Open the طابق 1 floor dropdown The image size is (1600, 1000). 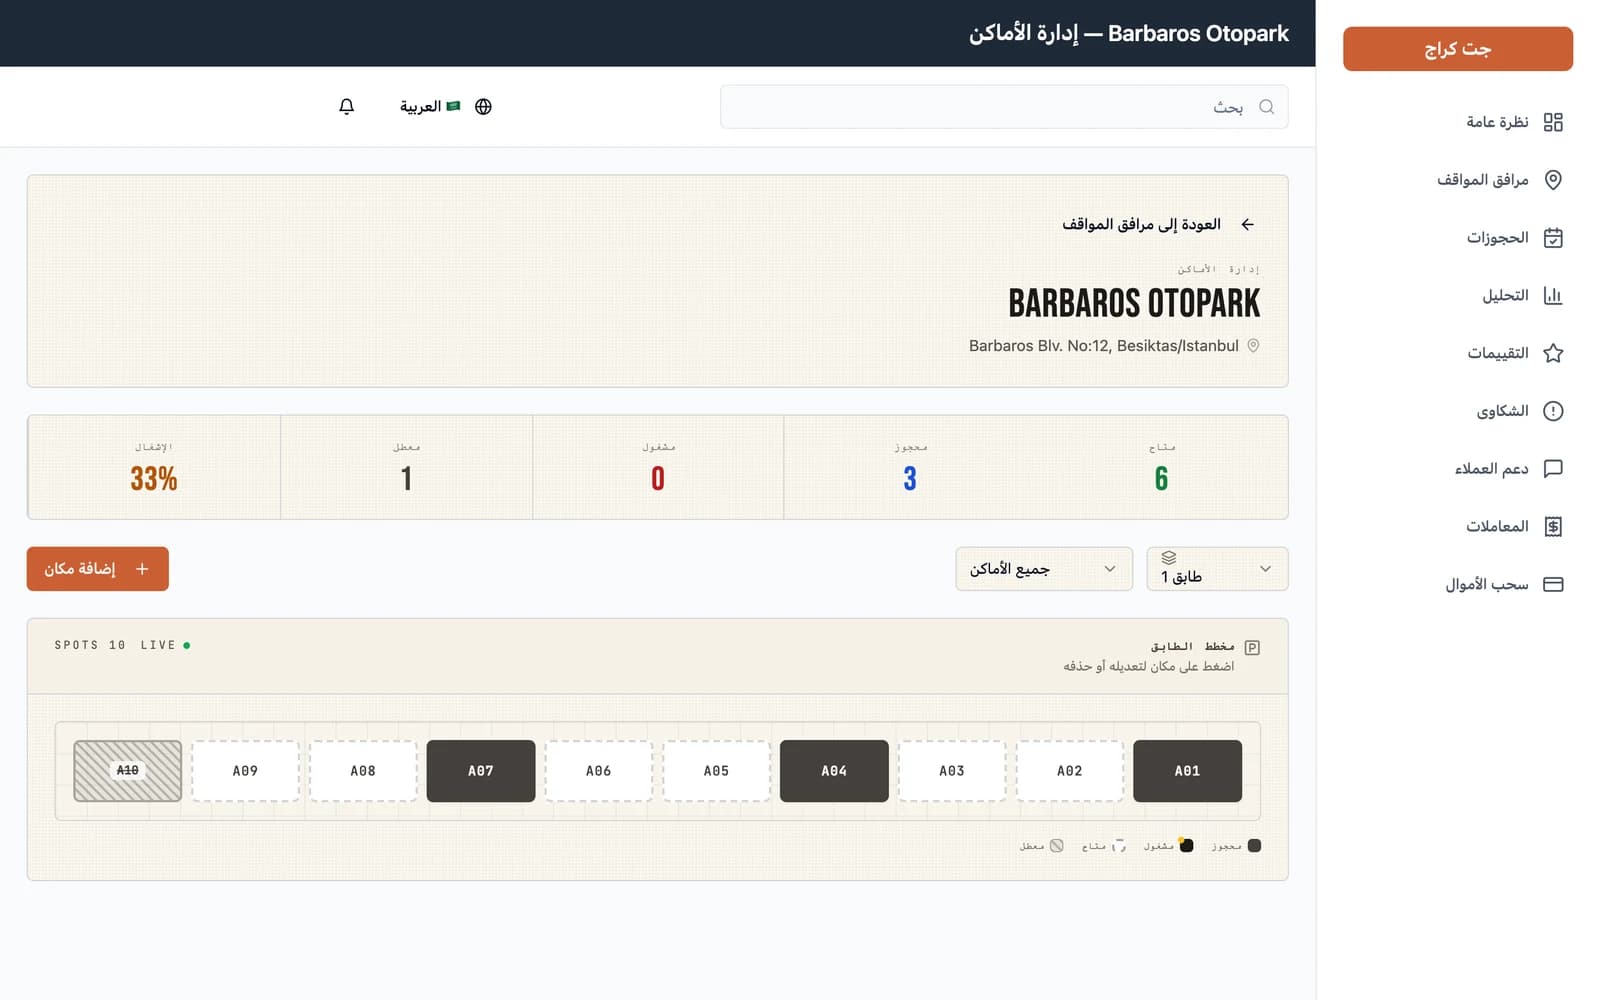coord(1217,569)
